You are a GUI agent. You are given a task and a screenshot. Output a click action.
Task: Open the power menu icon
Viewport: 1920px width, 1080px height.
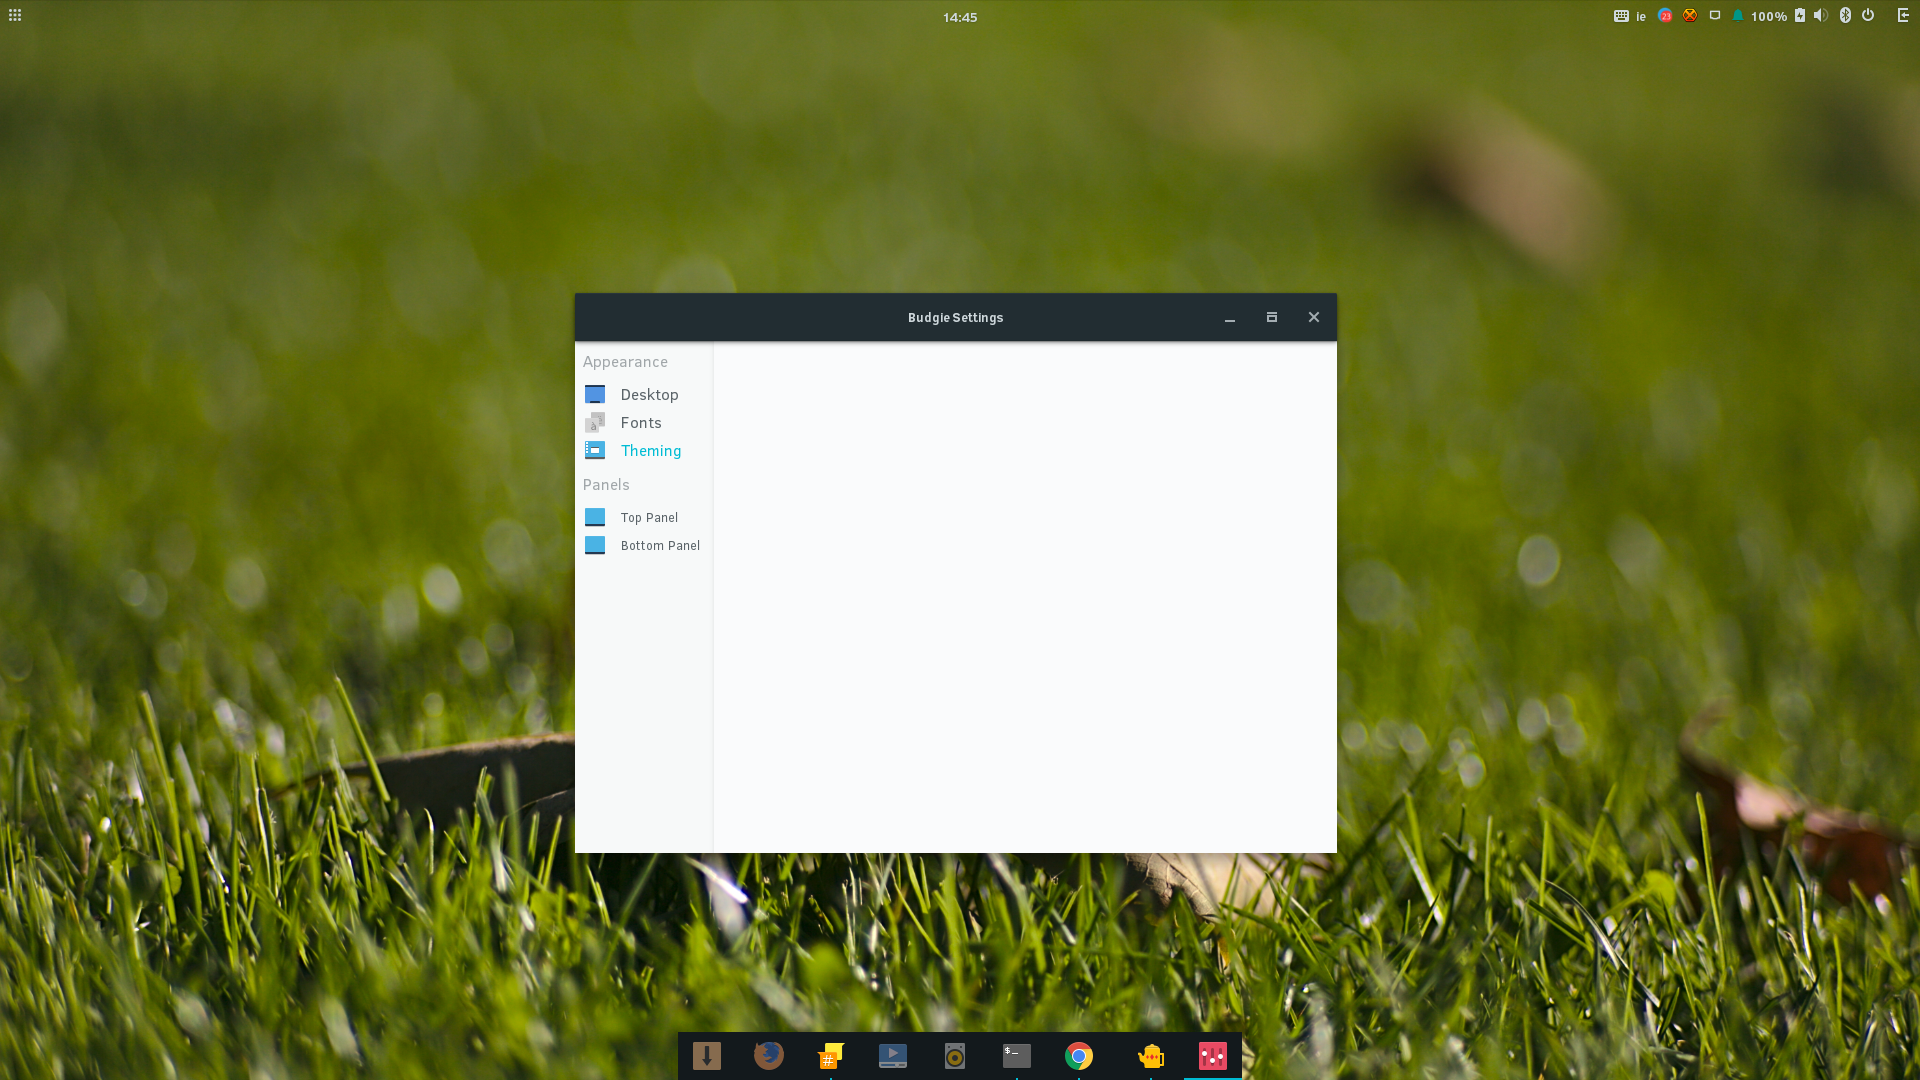[x=1868, y=16]
